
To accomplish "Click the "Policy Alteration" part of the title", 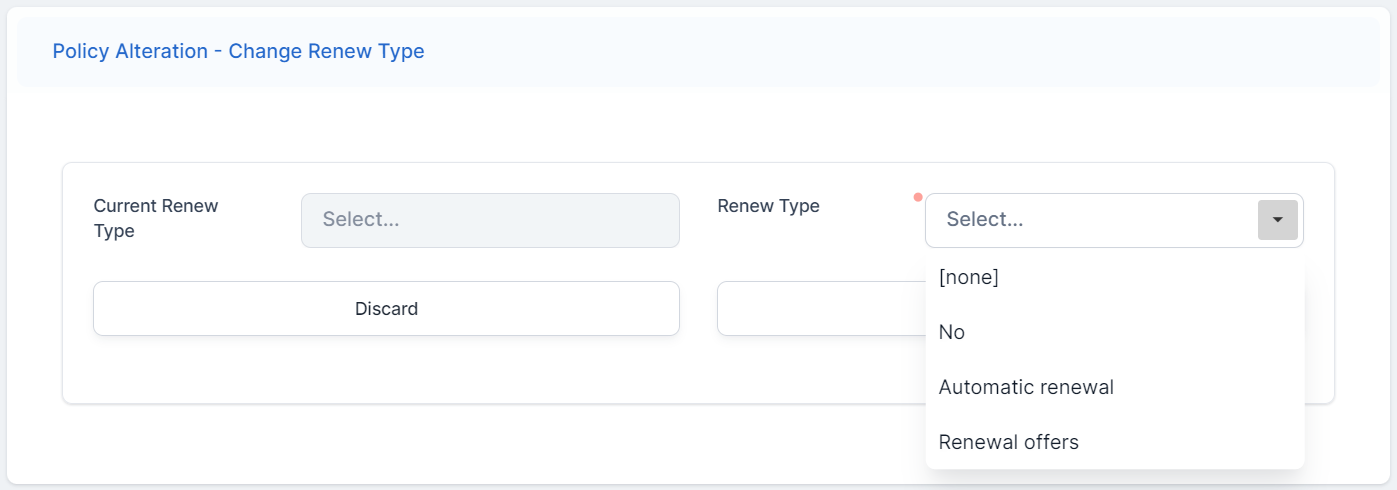I will coord(131,51).
